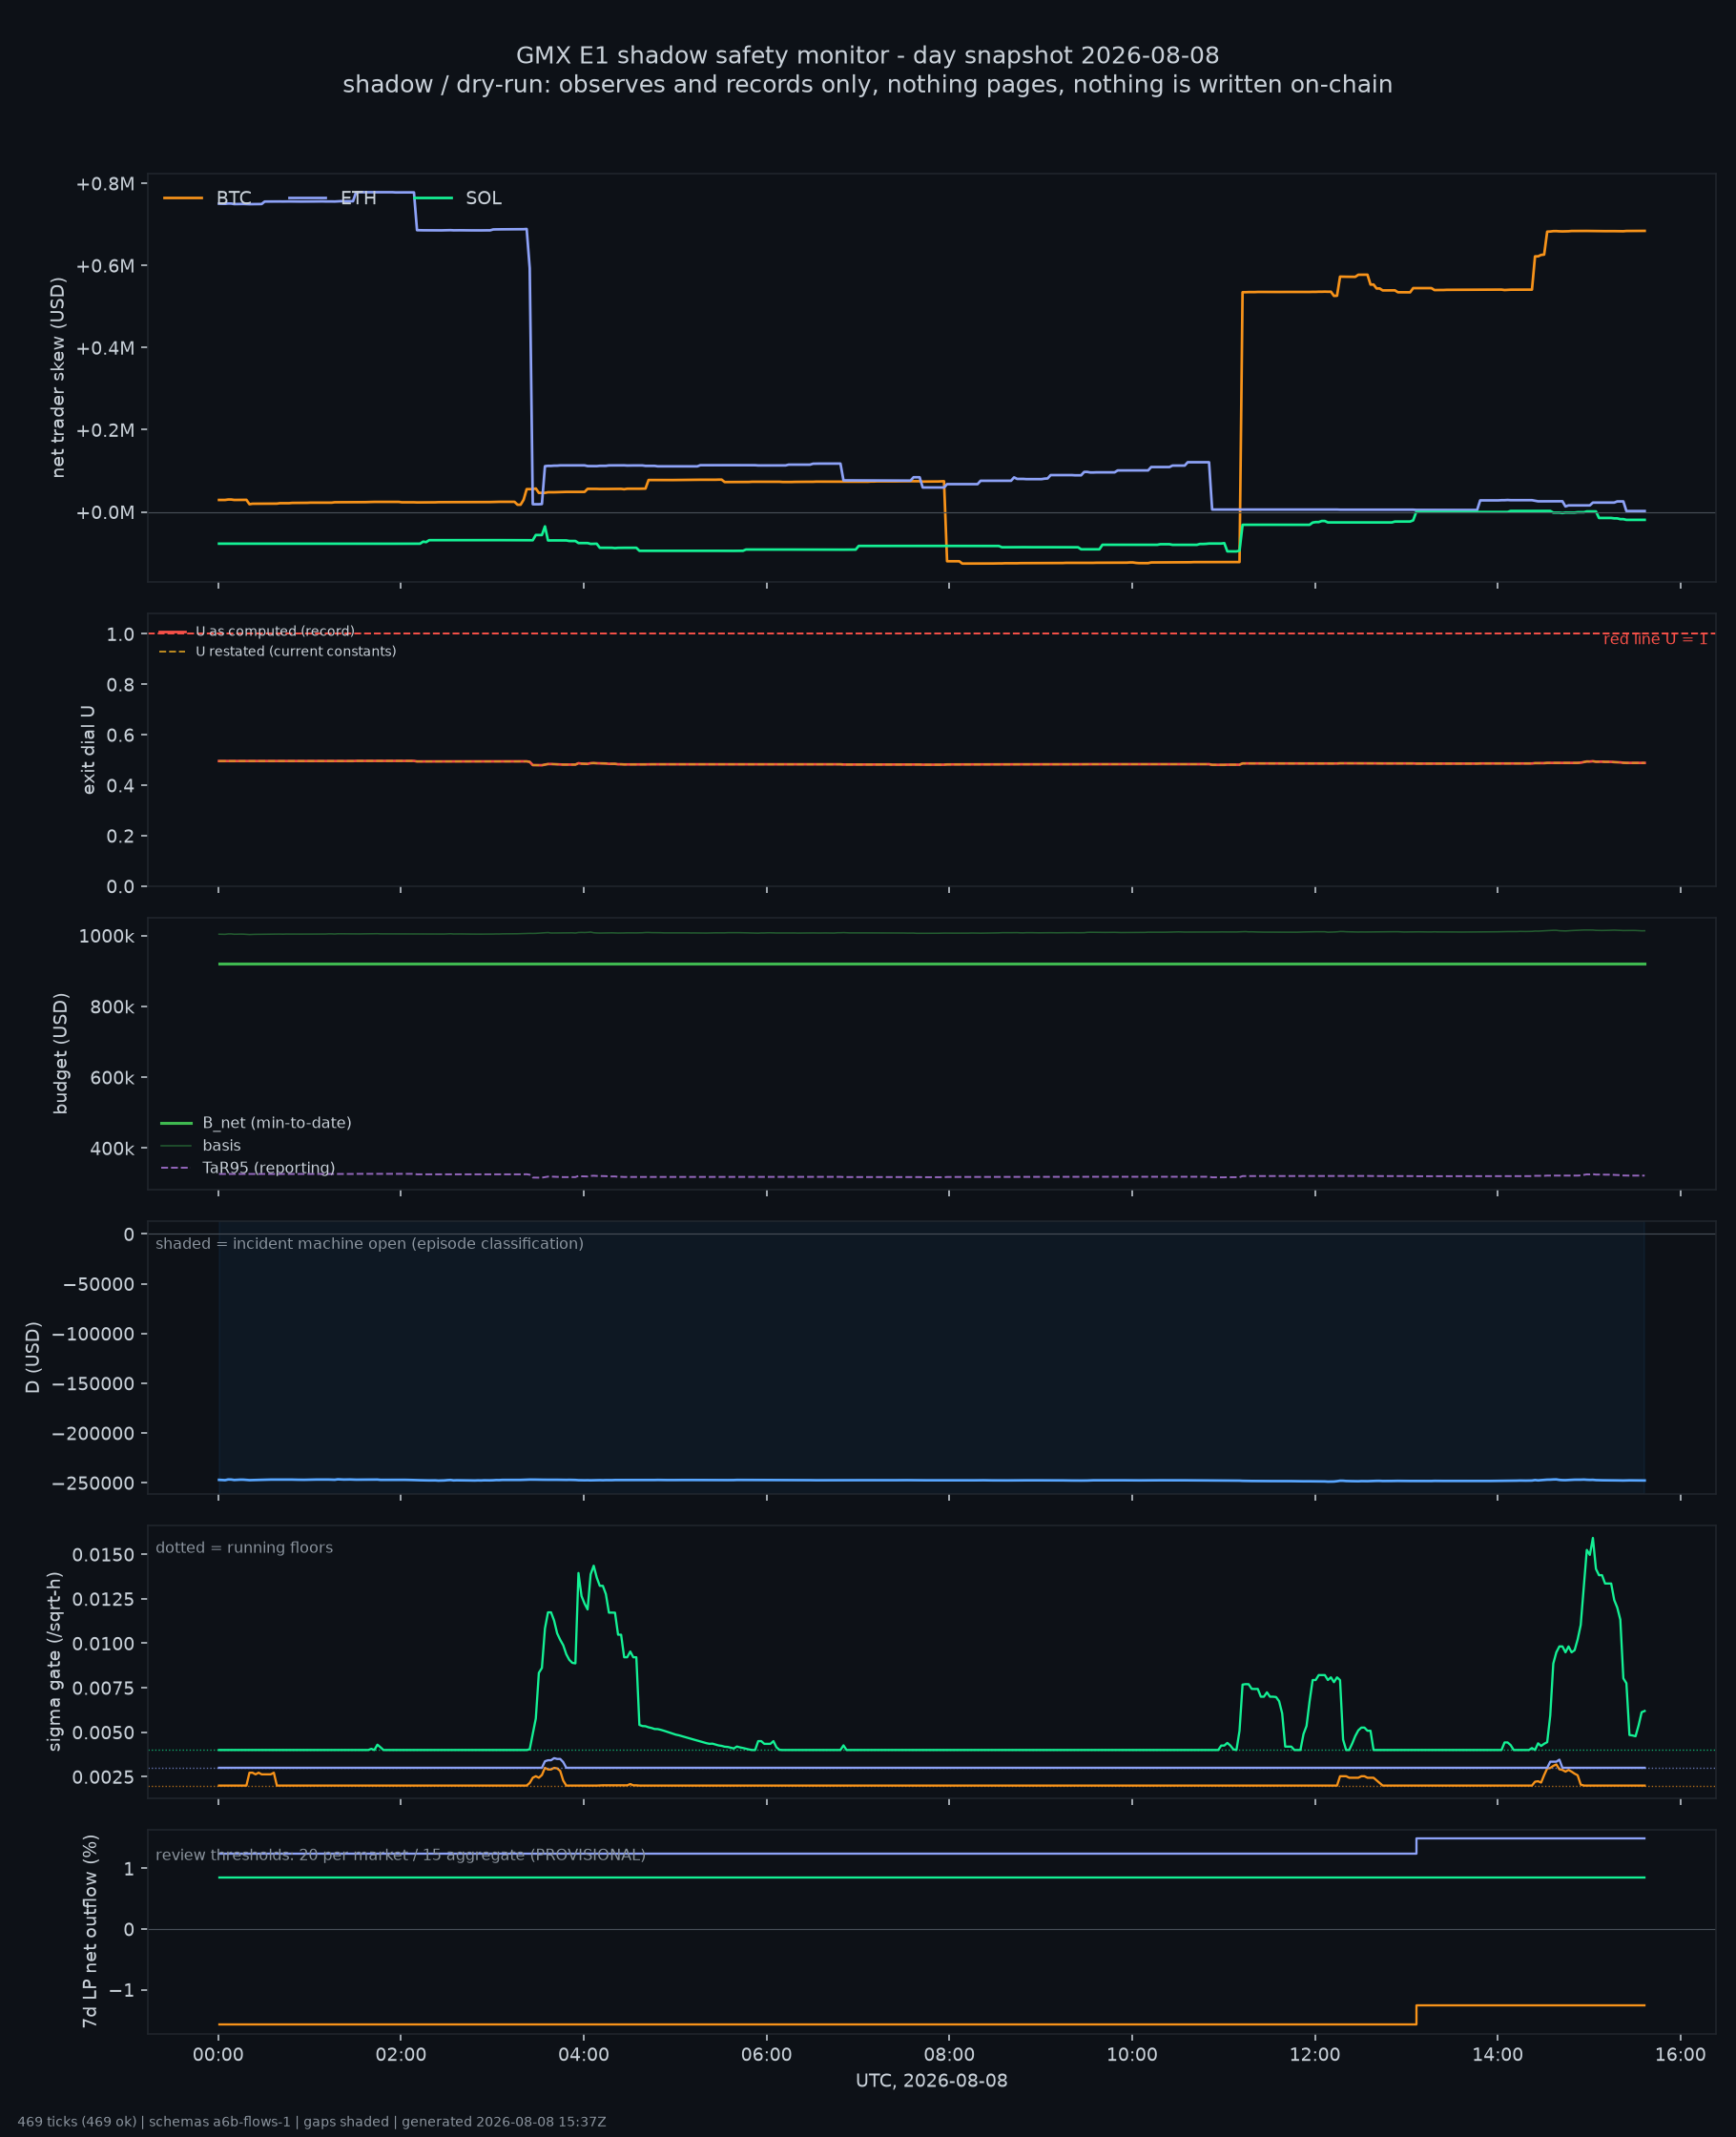Image resolution: width=1736 pixels, height=2137 pixels.
Task: Click the footer line starting "469 ticks"
Action: pyautogui.click(x=312, y=2122)
